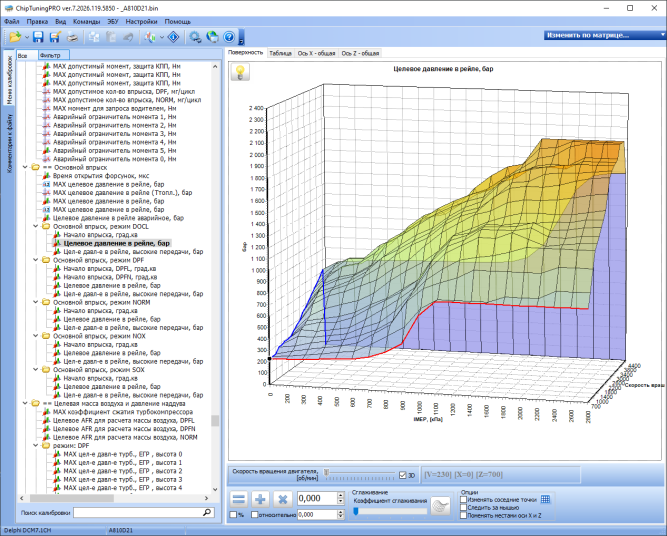The image size is (667, 536).
Task: Open the blue diamond info icon
Action: click(x=174, y=37)
